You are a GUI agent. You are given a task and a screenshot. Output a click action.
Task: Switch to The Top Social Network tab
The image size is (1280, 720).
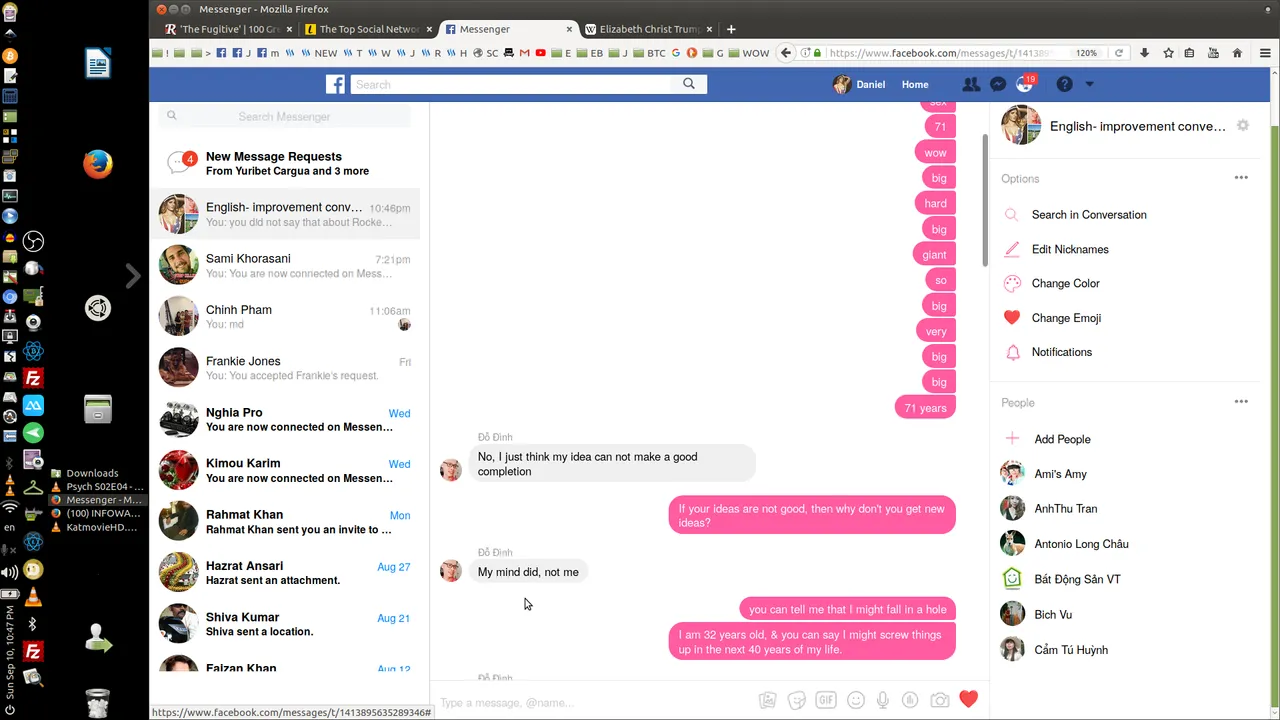click(367, 29)
